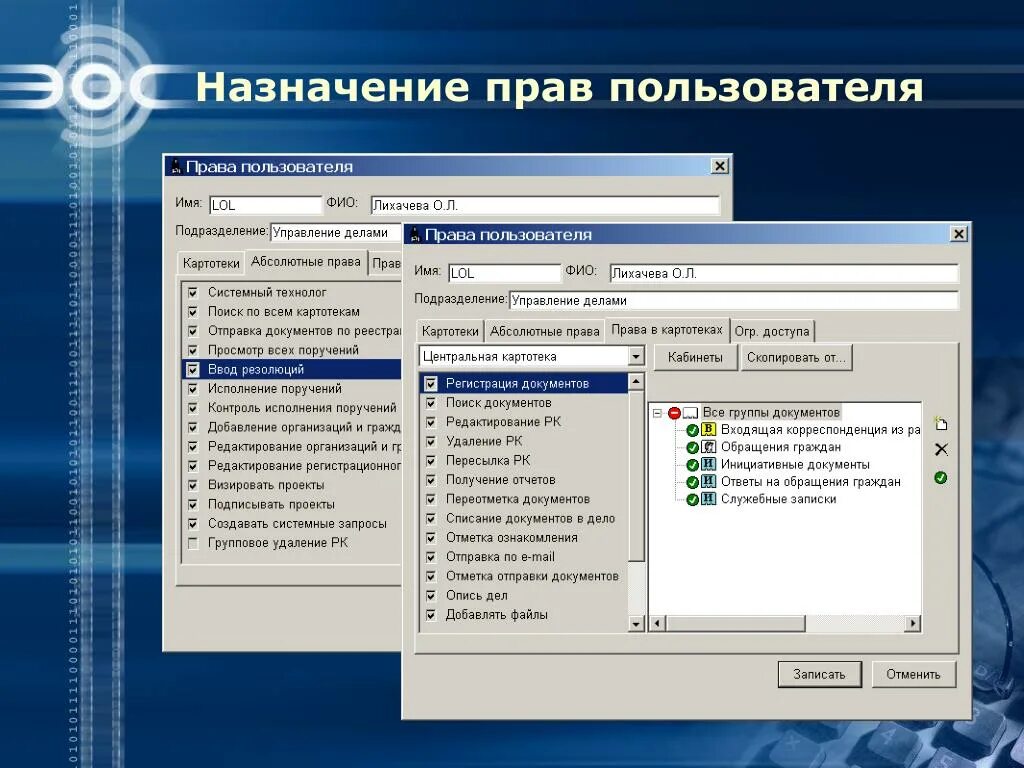Click title bar icon of front Права пользователя window
Viewport: 1024px width, 768px height.
(415, 234)
